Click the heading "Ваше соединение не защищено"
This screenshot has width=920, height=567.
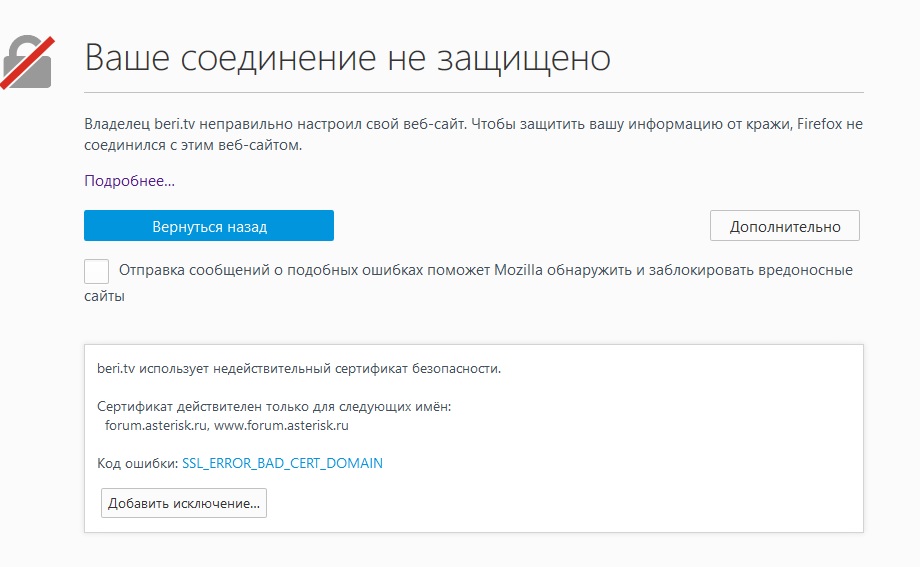point(347,58)
